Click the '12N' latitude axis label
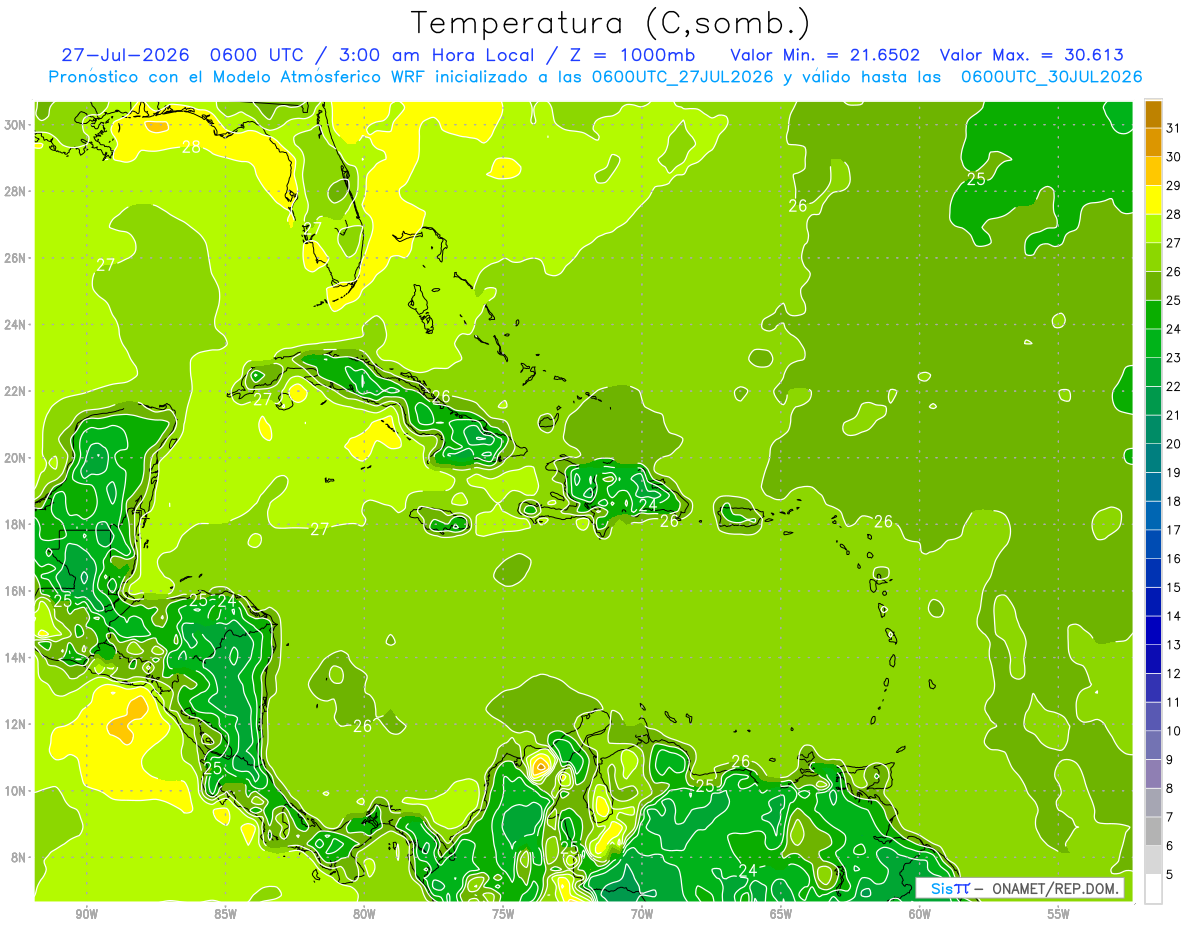The image size is (1200, 927). click(x=17, y=724)
